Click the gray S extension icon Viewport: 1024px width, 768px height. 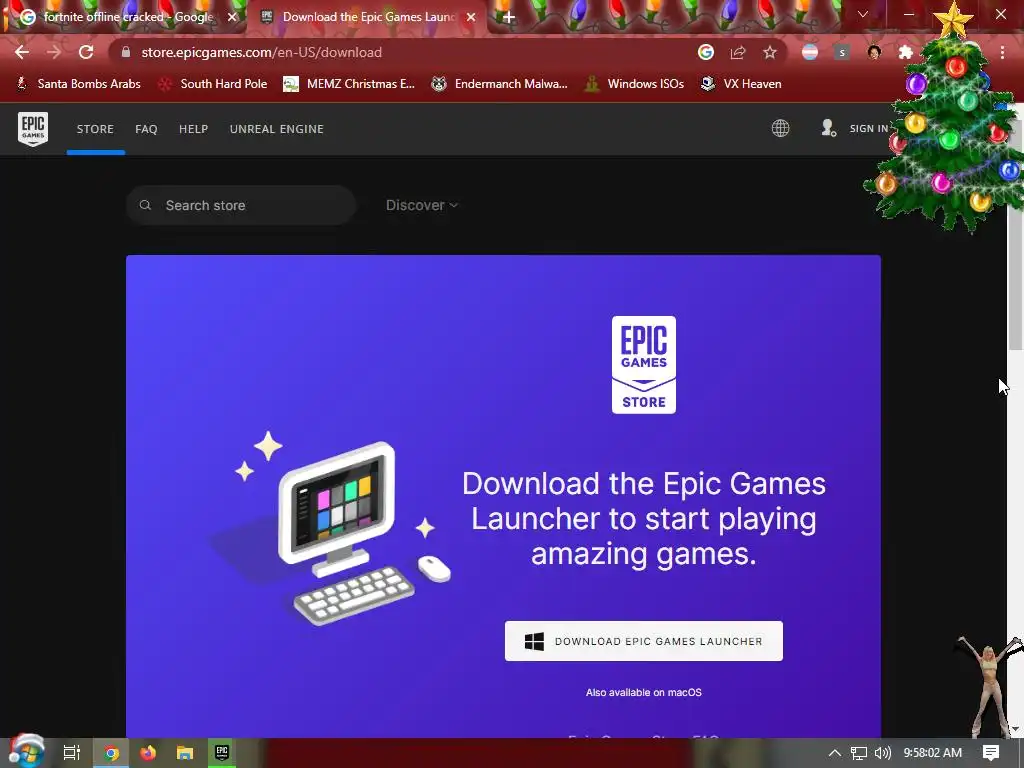pos(842,52)
